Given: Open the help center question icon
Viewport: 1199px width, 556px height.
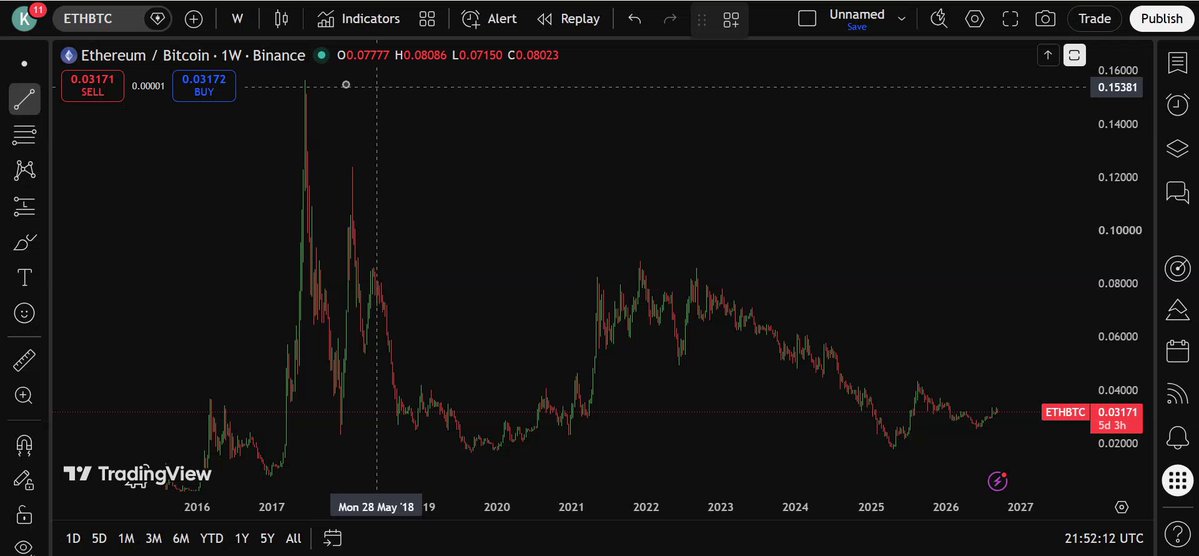Looking at the screenshot, I should point(1178,532).
